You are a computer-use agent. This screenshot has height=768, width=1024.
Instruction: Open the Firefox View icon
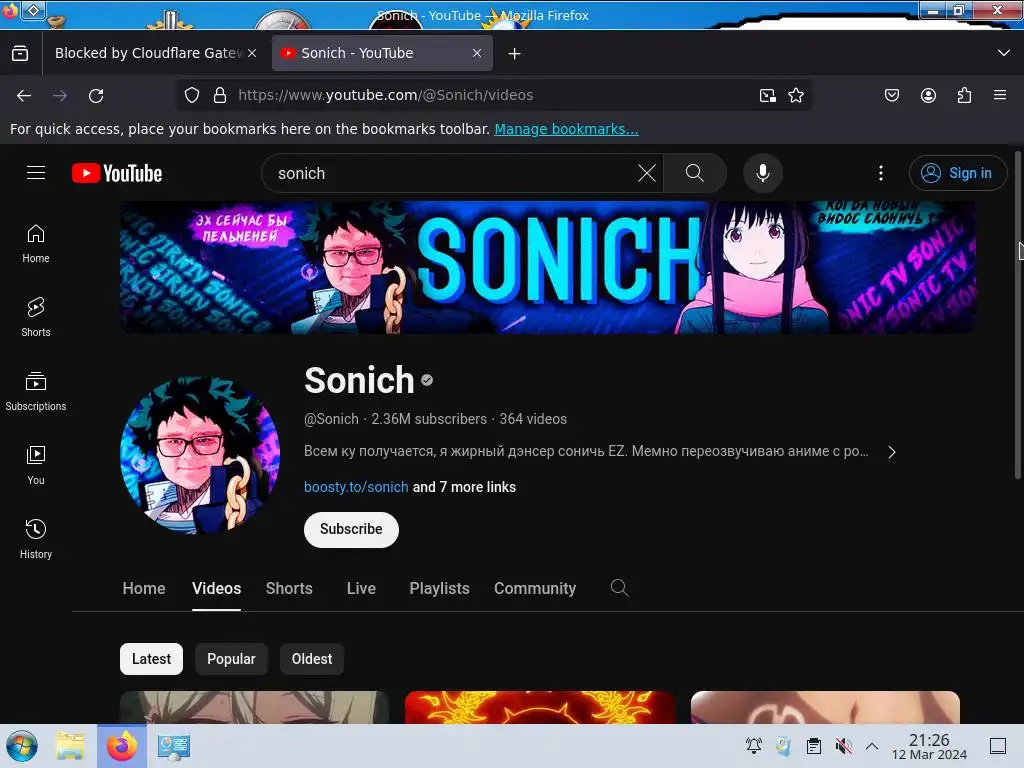click(x=20, y=54)
